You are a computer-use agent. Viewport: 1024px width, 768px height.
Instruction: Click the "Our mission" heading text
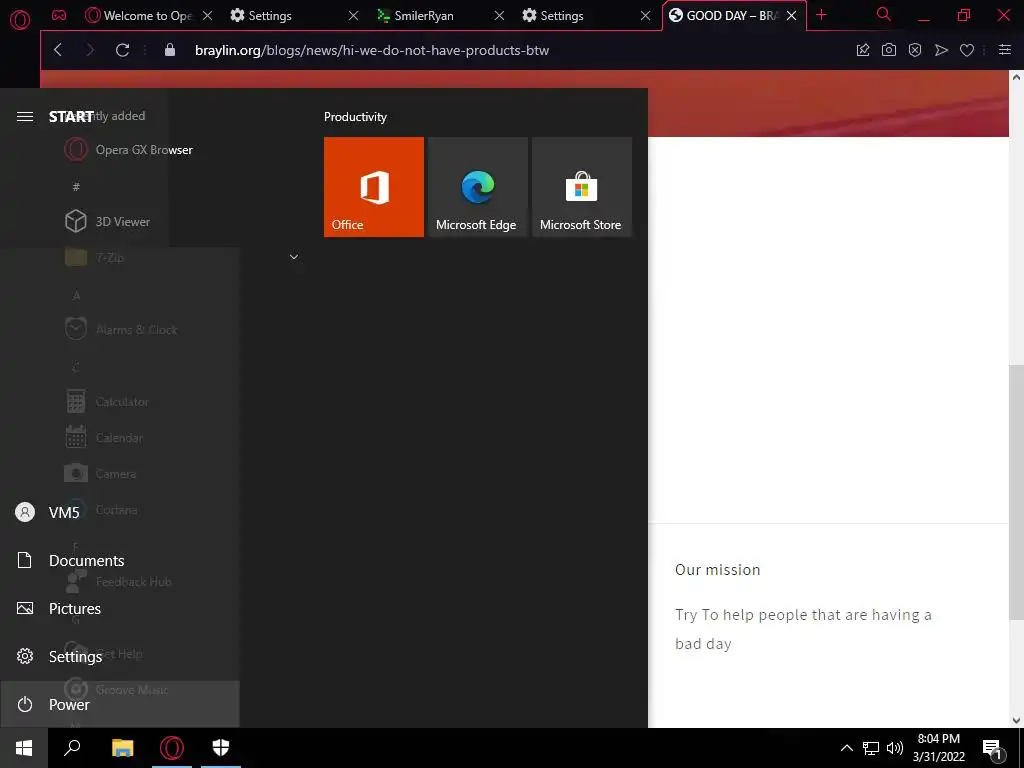click(x=717, y=569)
